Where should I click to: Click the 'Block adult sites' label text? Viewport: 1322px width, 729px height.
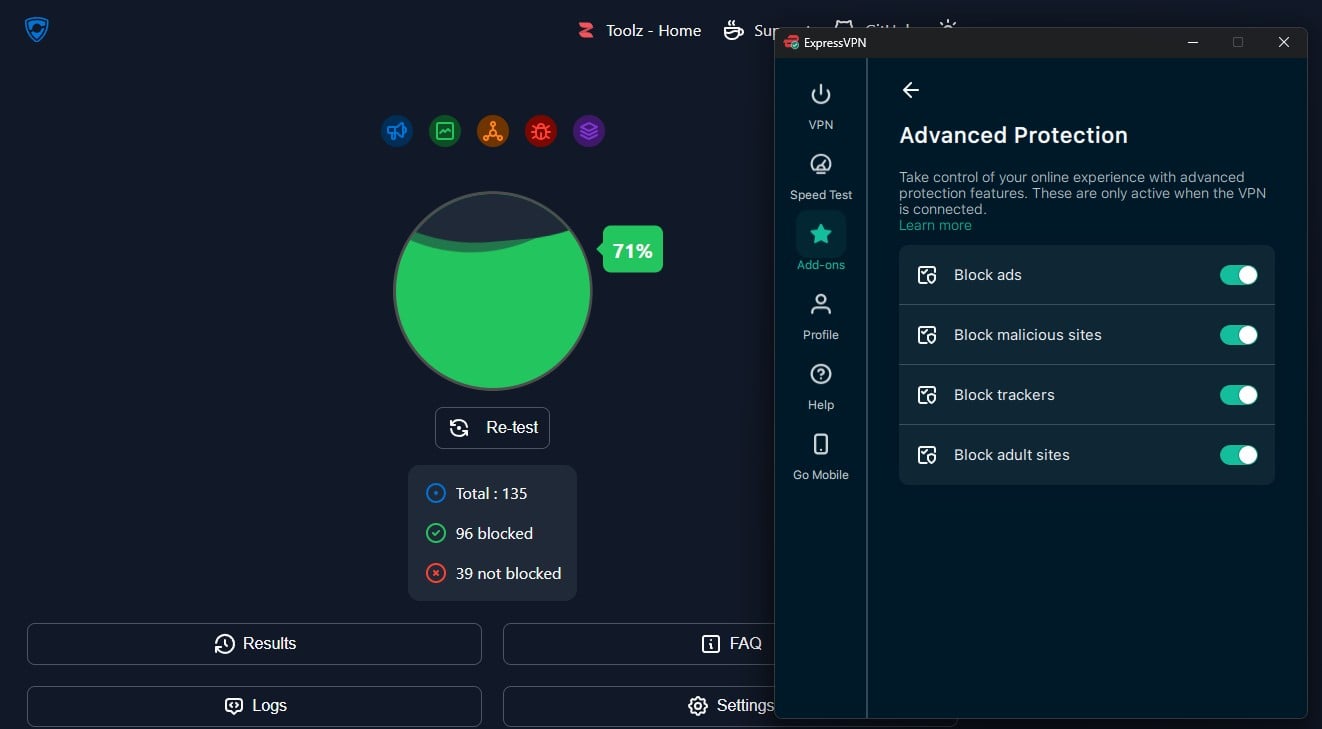tap(1012, 455)
